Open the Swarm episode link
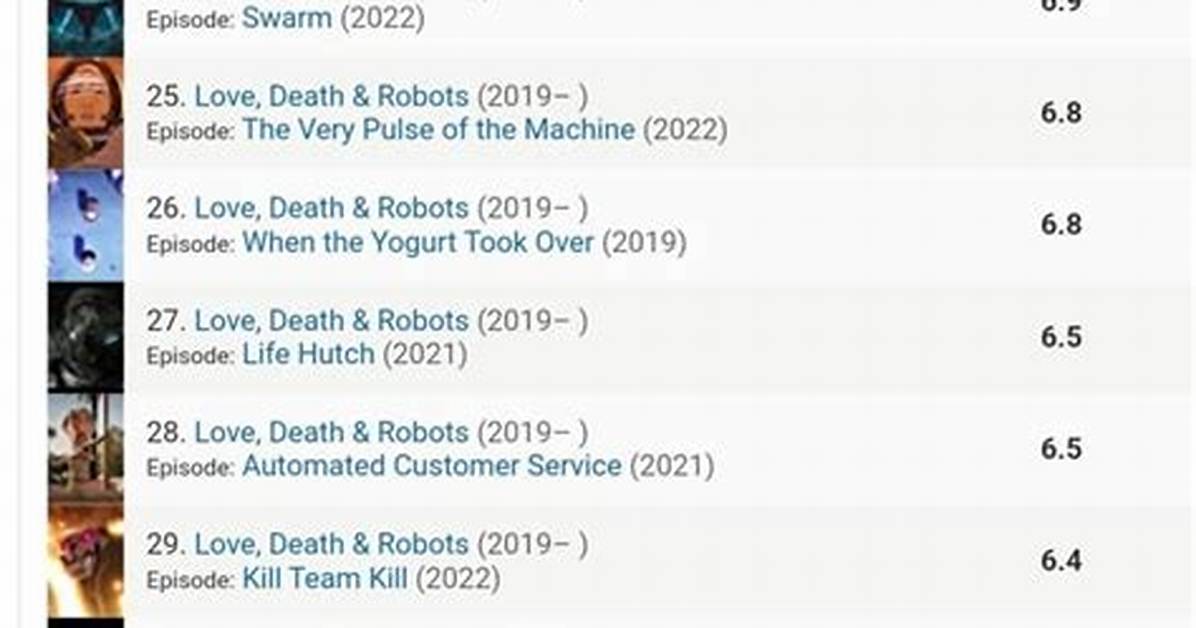Screen dimensions: 1196x628 286,18
